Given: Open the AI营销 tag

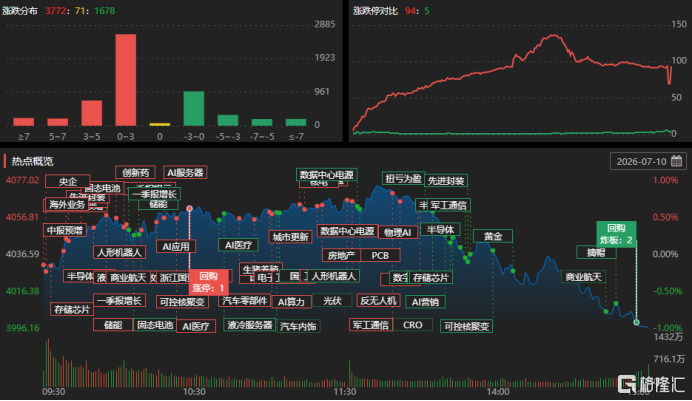Looking at the screenshot, I should pos(425,302).
